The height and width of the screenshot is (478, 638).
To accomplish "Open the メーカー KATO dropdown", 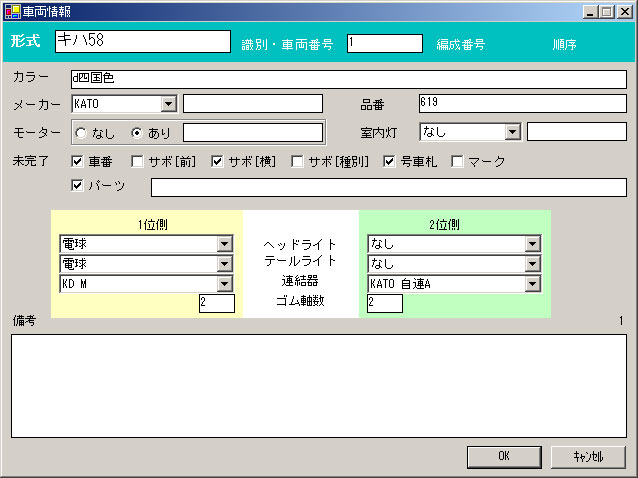I will tap(168, 104).
